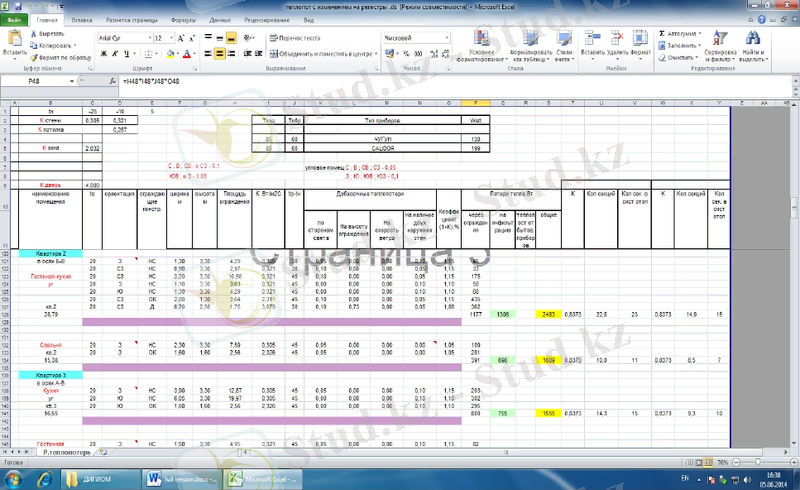Click the Объединить и поместить в центре button
Viewport: 800px width, 490px height.
click(x=322, y=53)
